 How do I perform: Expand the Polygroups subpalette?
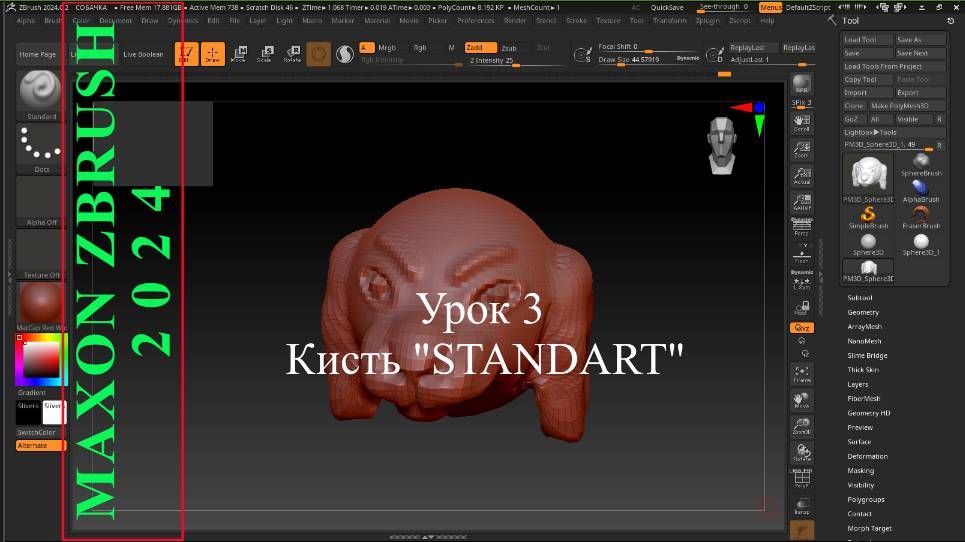(866, 500)
